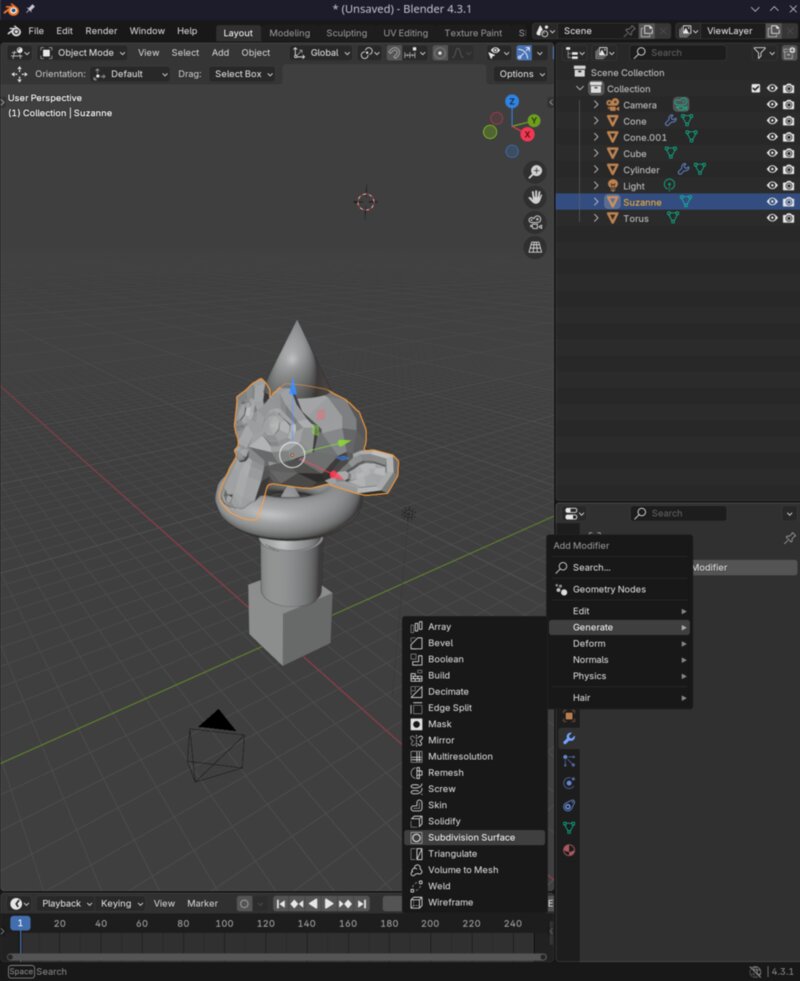Select Subdivision Surface modifier
The image size is (800, 981).
tap(474, 837)
